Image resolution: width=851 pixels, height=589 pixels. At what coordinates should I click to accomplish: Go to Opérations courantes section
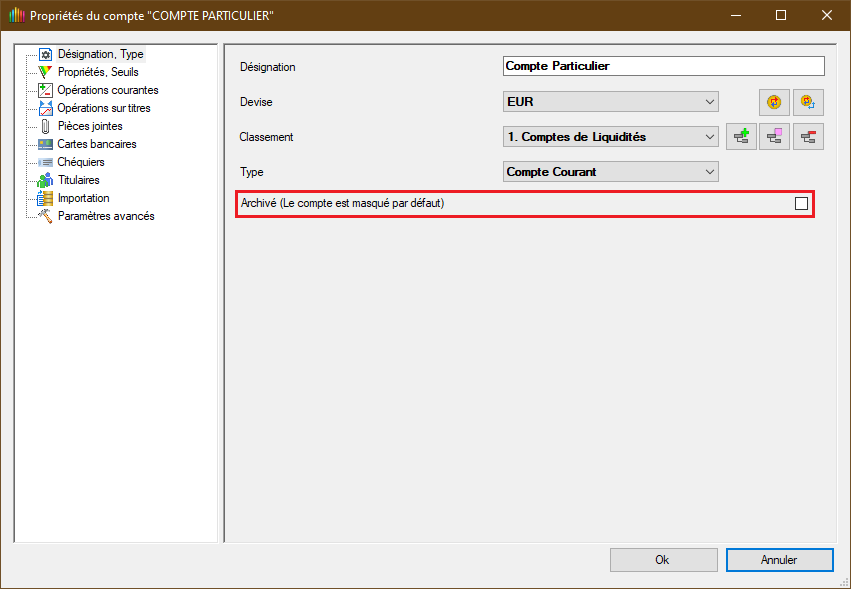107,90
